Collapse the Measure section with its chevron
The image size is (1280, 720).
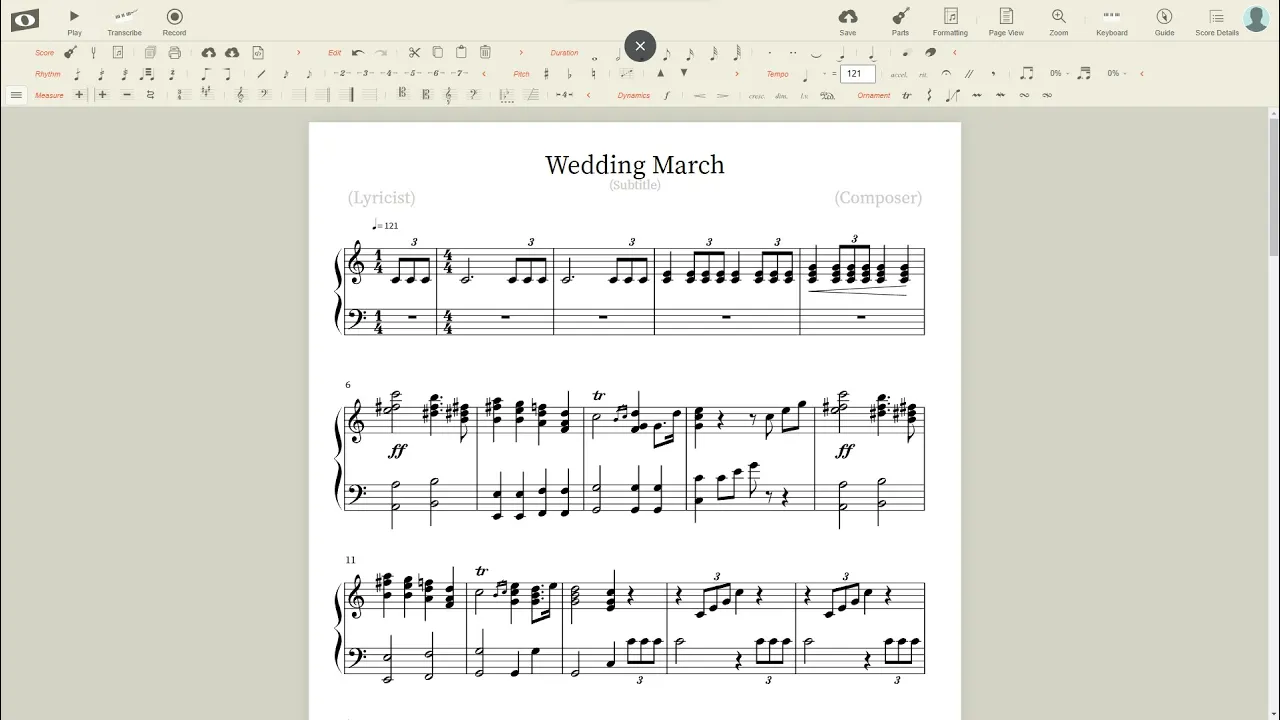[x=588, y=95]
